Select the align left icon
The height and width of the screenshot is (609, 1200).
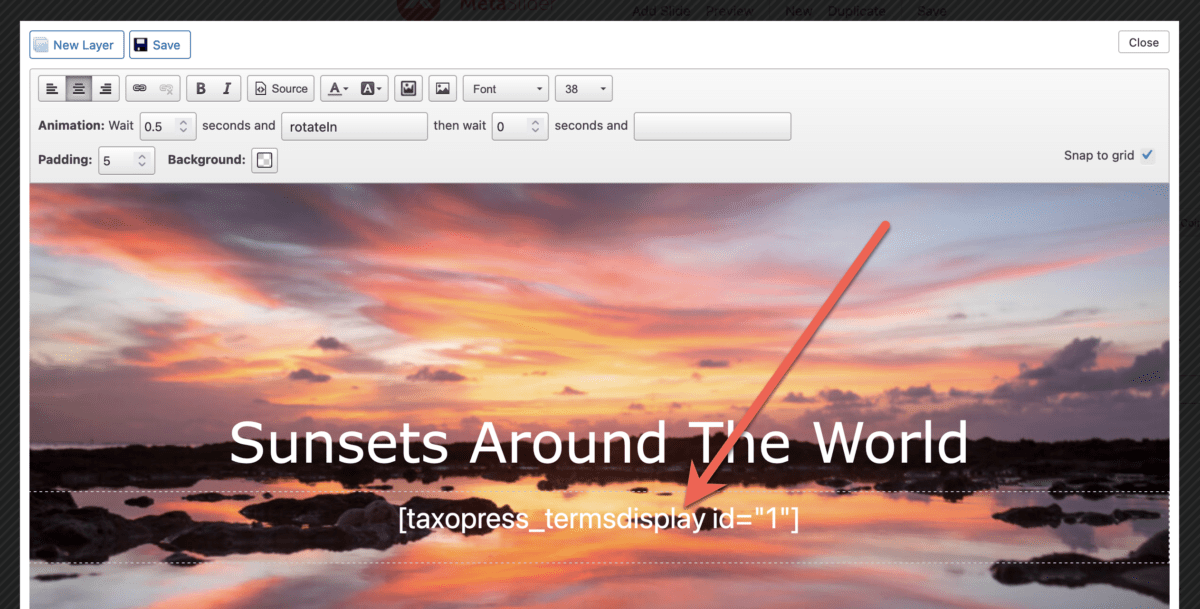tap(52, 88)
